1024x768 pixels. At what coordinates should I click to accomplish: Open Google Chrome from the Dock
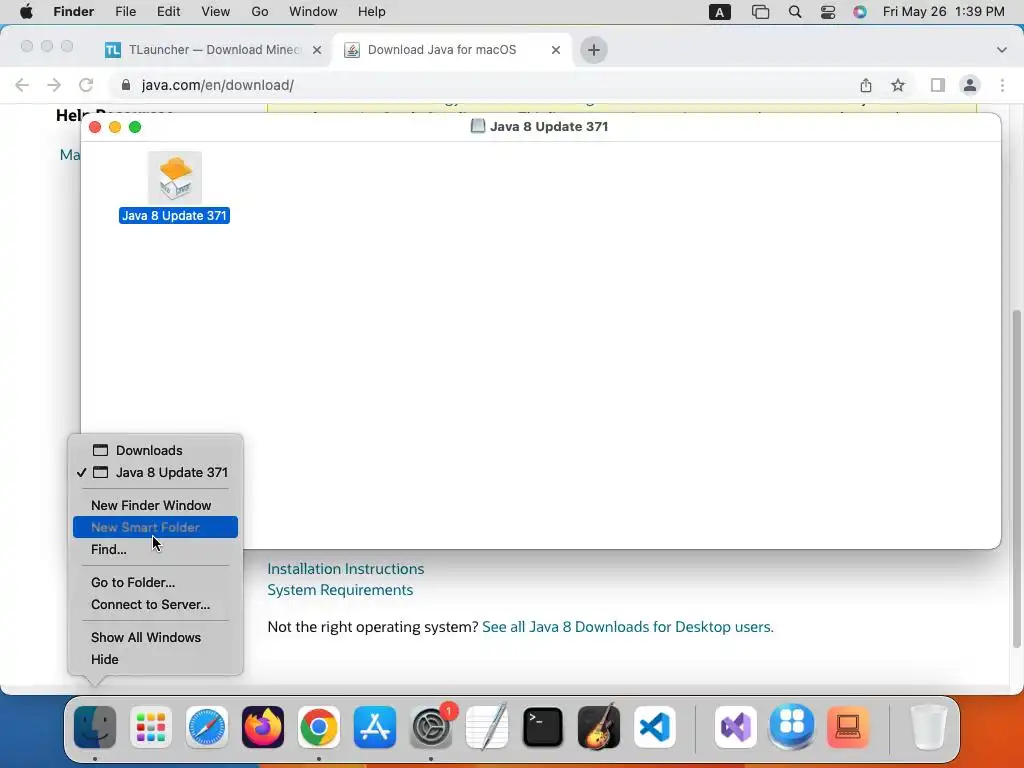[x=319, y=727]
